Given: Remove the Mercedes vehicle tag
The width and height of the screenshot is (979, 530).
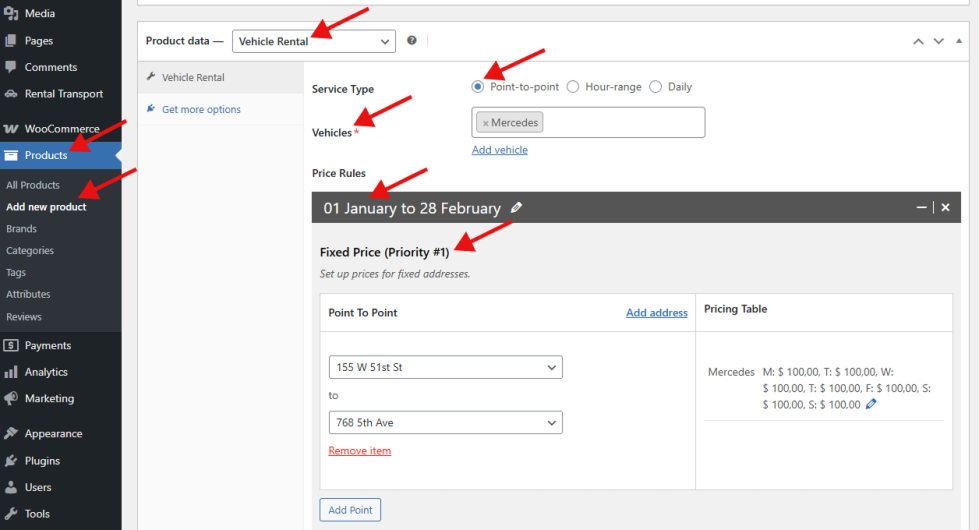Looking at the screenshot, I should pyautogui.click(x=486, y=123).
